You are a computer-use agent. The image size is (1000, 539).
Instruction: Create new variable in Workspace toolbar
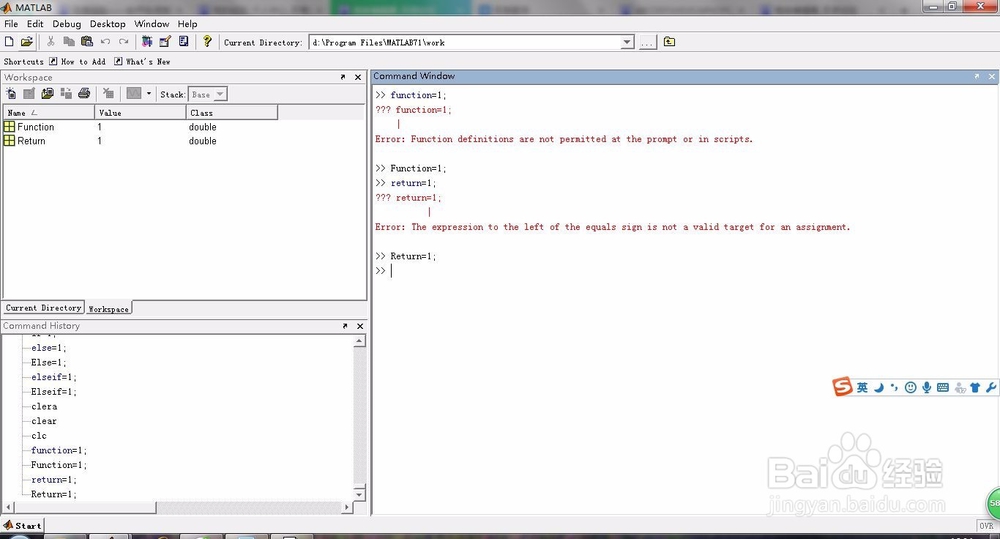coord(11,94)
